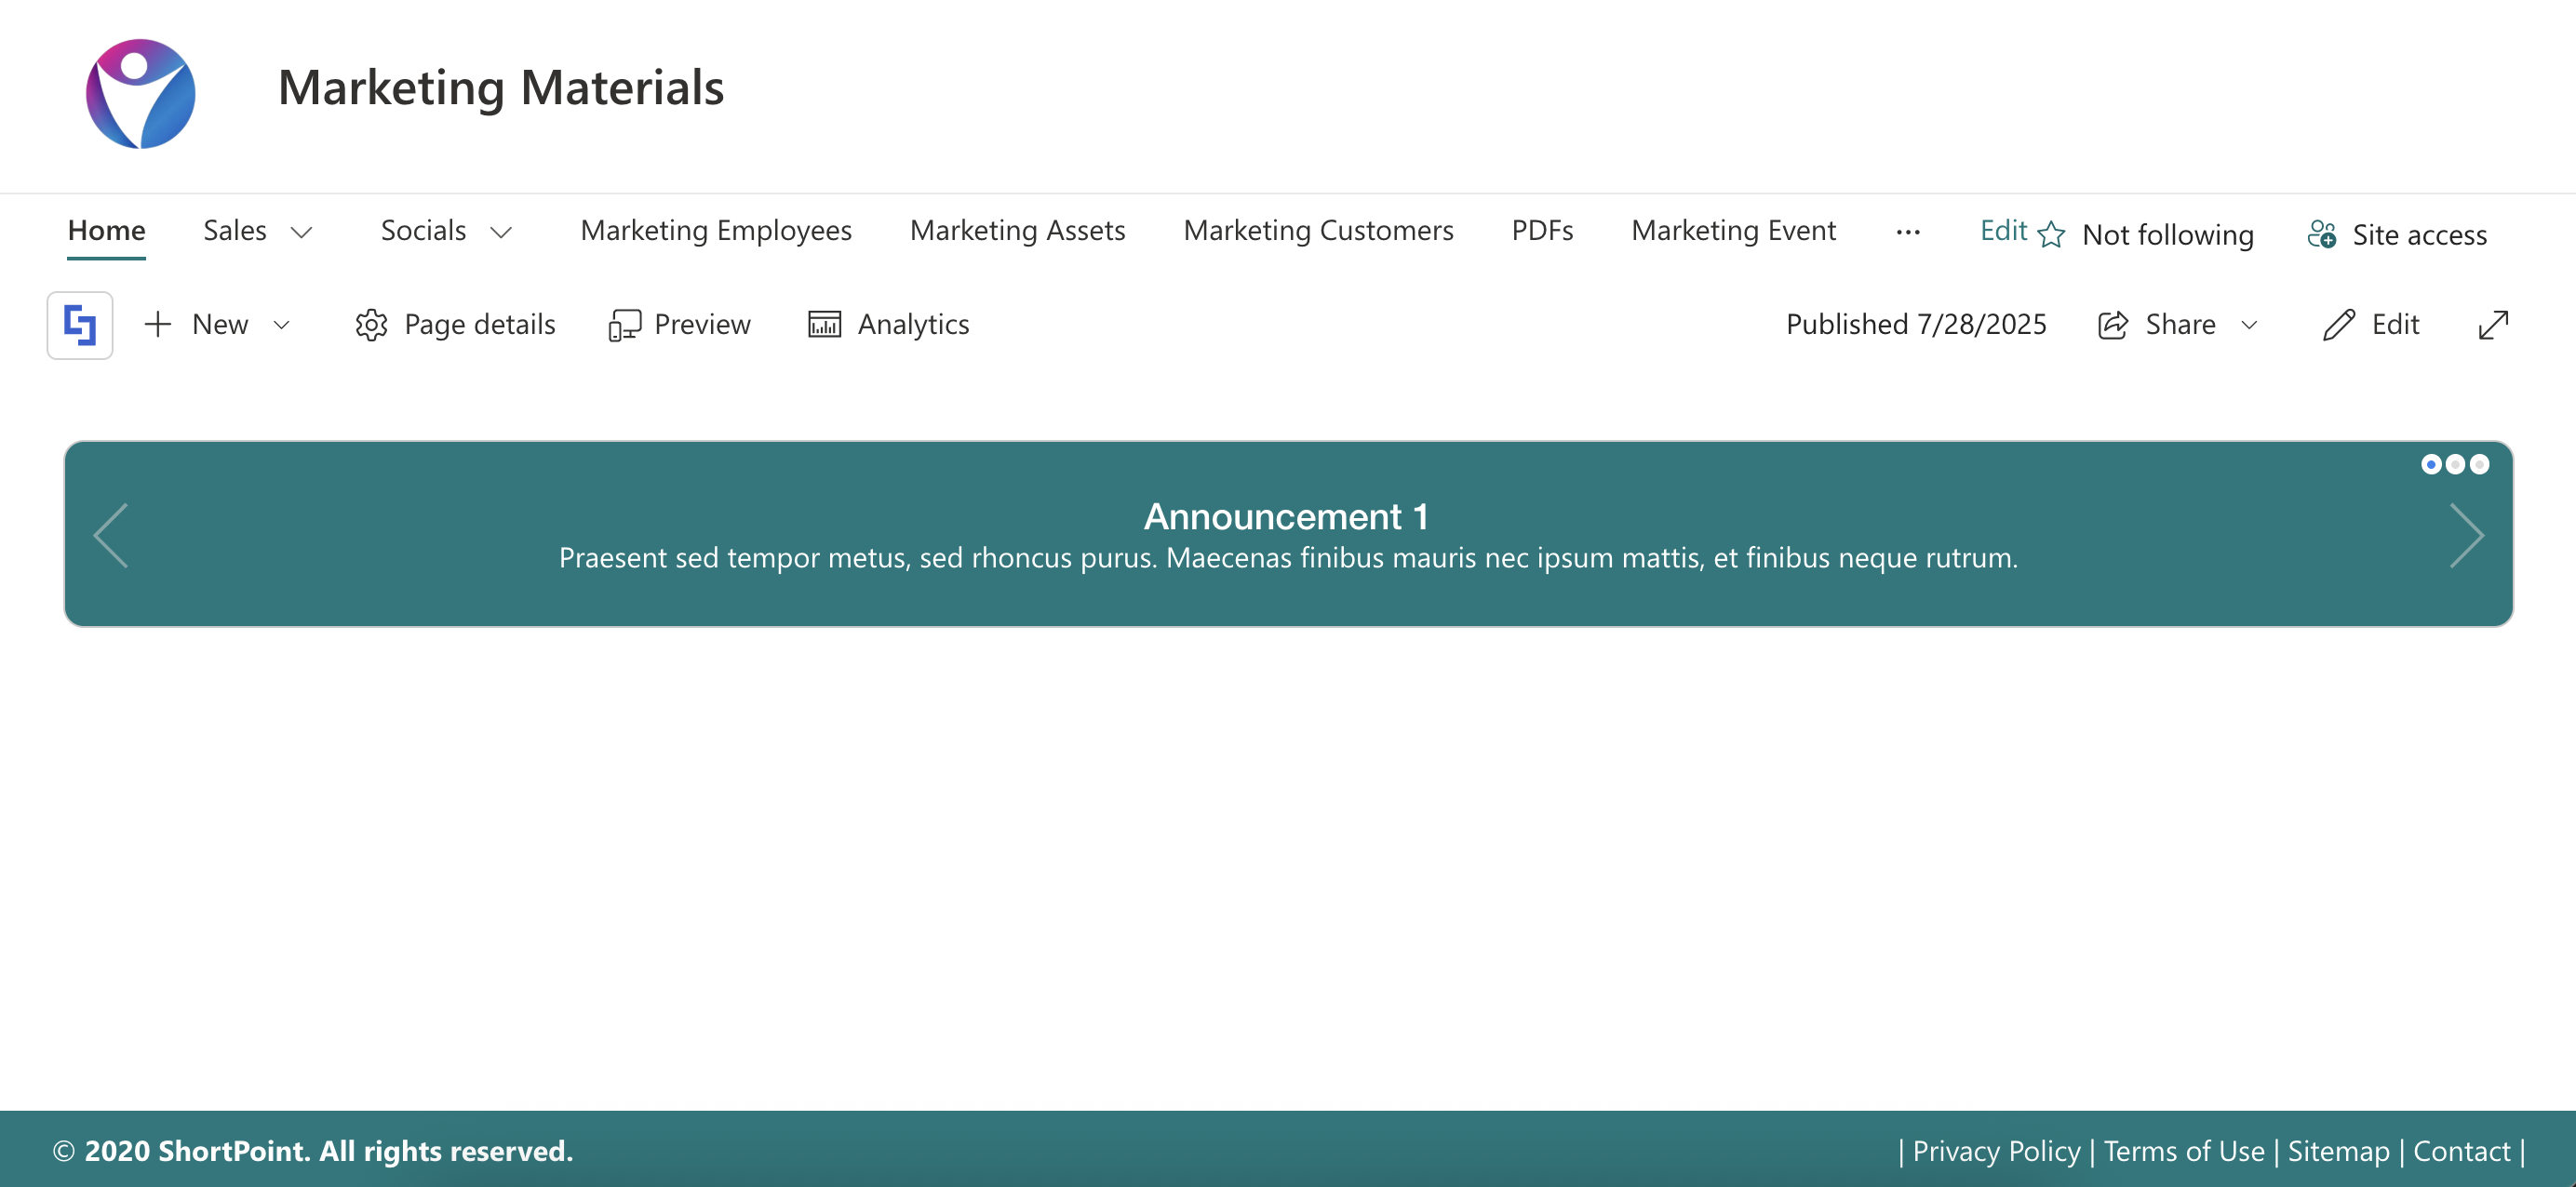
Task: Click the navigation Edit link
Action: click(2003, 231)
